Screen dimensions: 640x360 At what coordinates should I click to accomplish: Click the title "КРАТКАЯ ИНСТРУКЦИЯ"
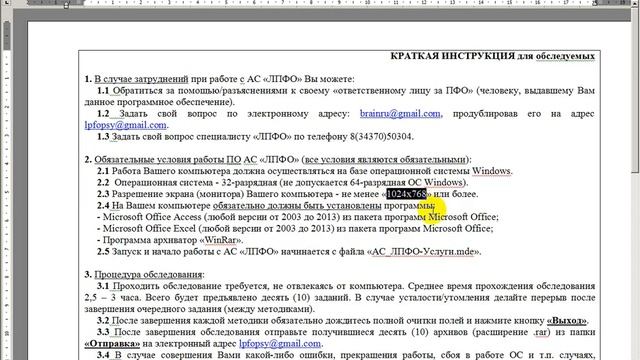pyautogui.click(x=452, y=56)
